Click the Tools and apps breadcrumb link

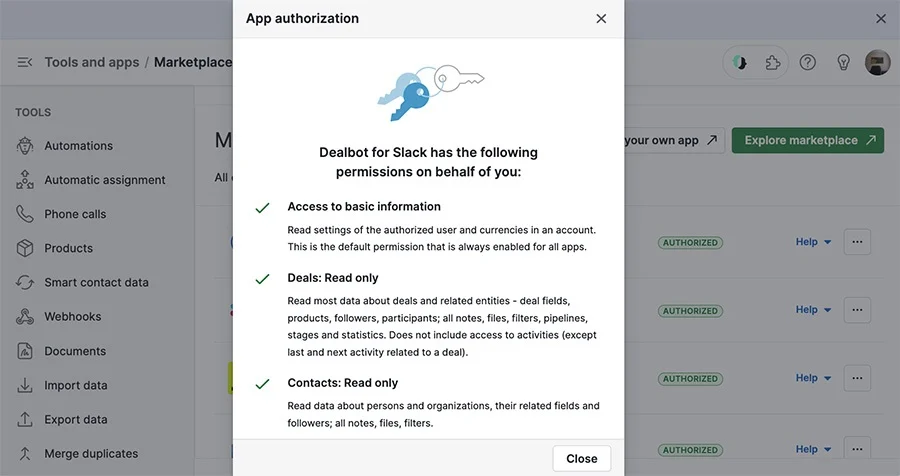pyautogui.click(x=92, y=62)
